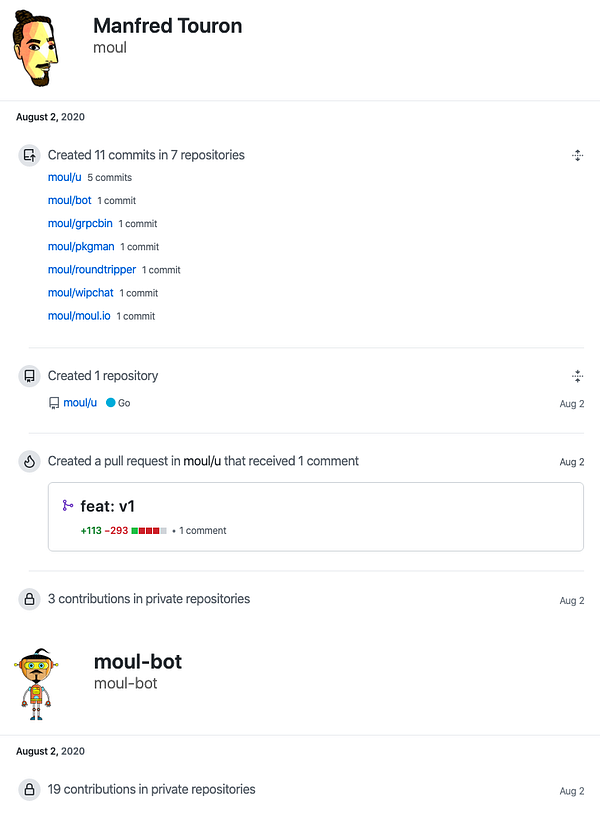
Task: Click the repository created icon
Action: point(30,376)
